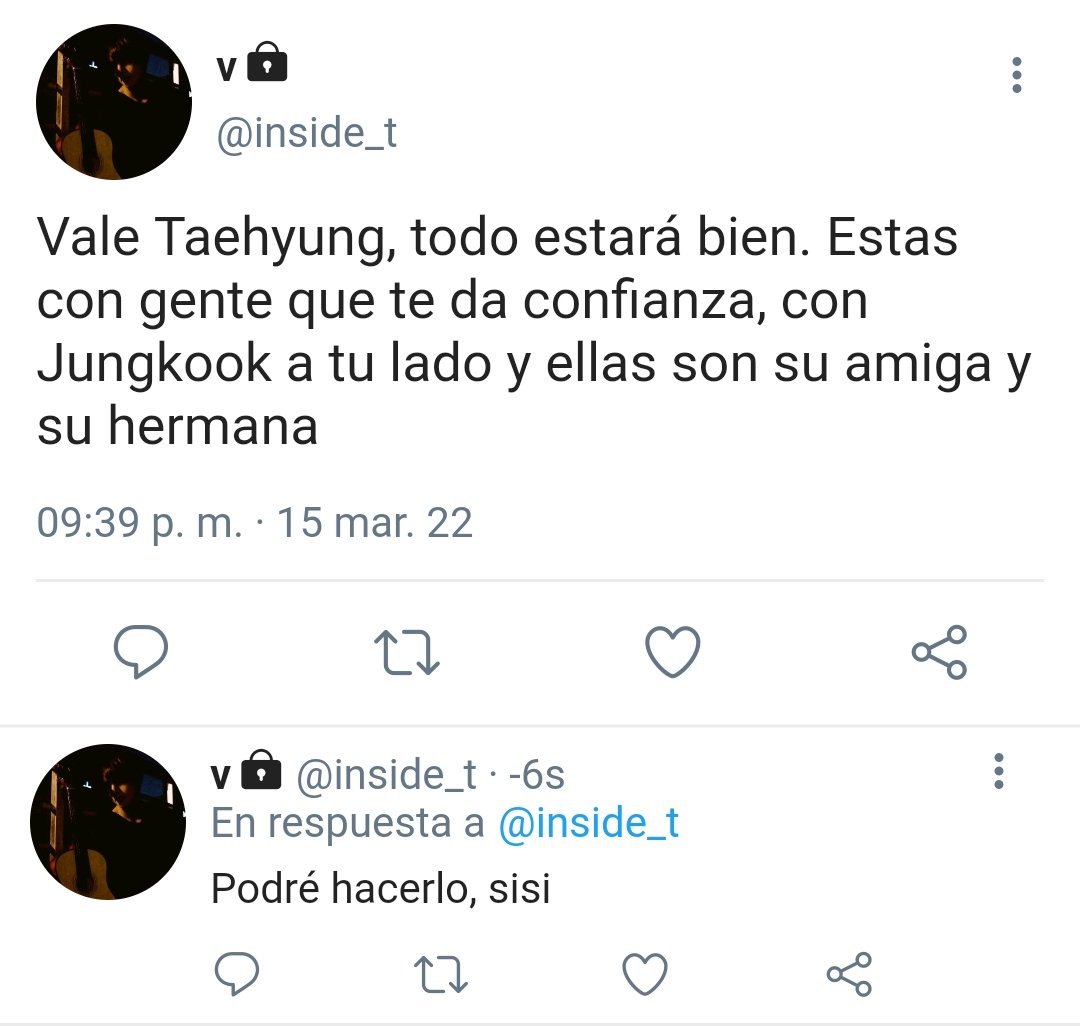
Task: Tap the lock icon beside reply's name
Action: coord(261,768)
